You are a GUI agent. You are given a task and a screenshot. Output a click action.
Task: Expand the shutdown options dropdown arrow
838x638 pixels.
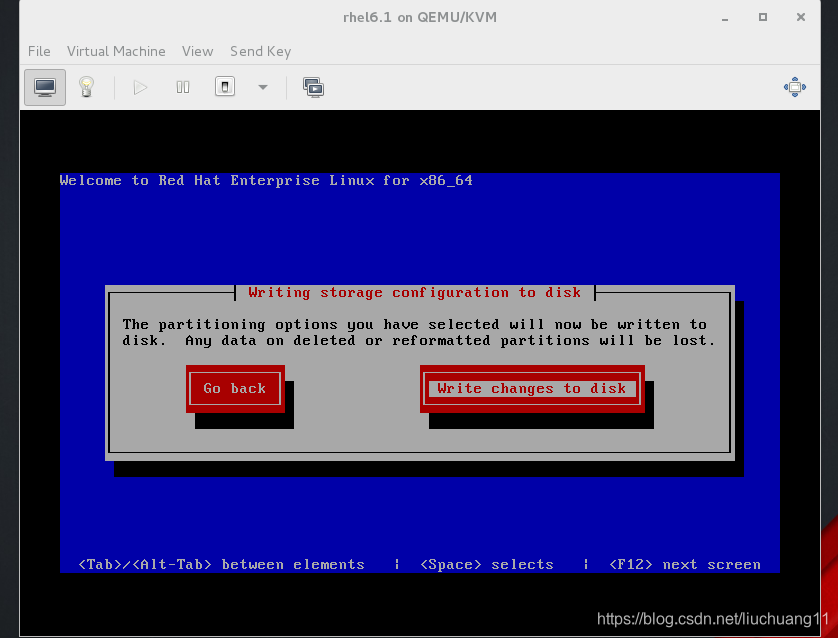click(x=263, y=87)
